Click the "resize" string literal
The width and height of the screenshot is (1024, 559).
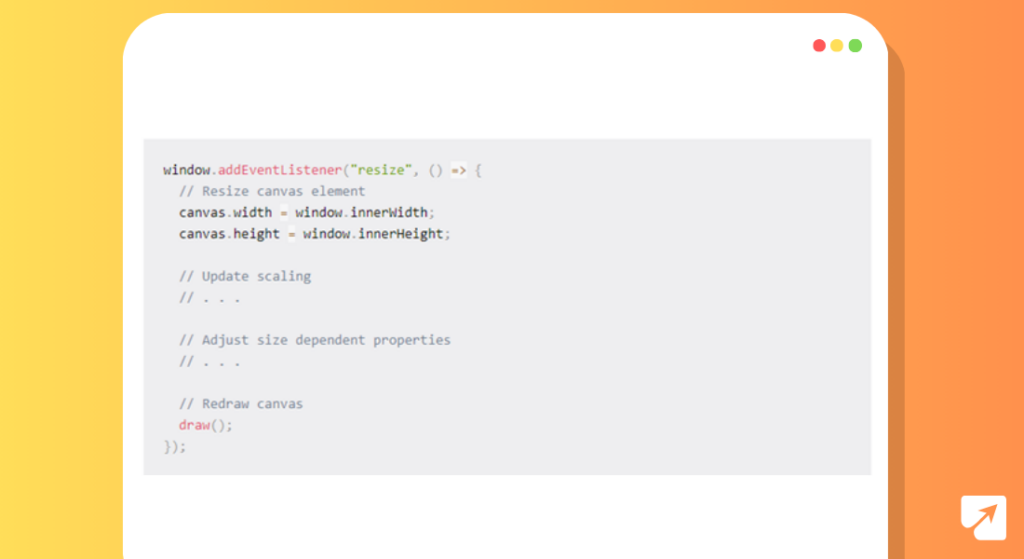(381, 170)
